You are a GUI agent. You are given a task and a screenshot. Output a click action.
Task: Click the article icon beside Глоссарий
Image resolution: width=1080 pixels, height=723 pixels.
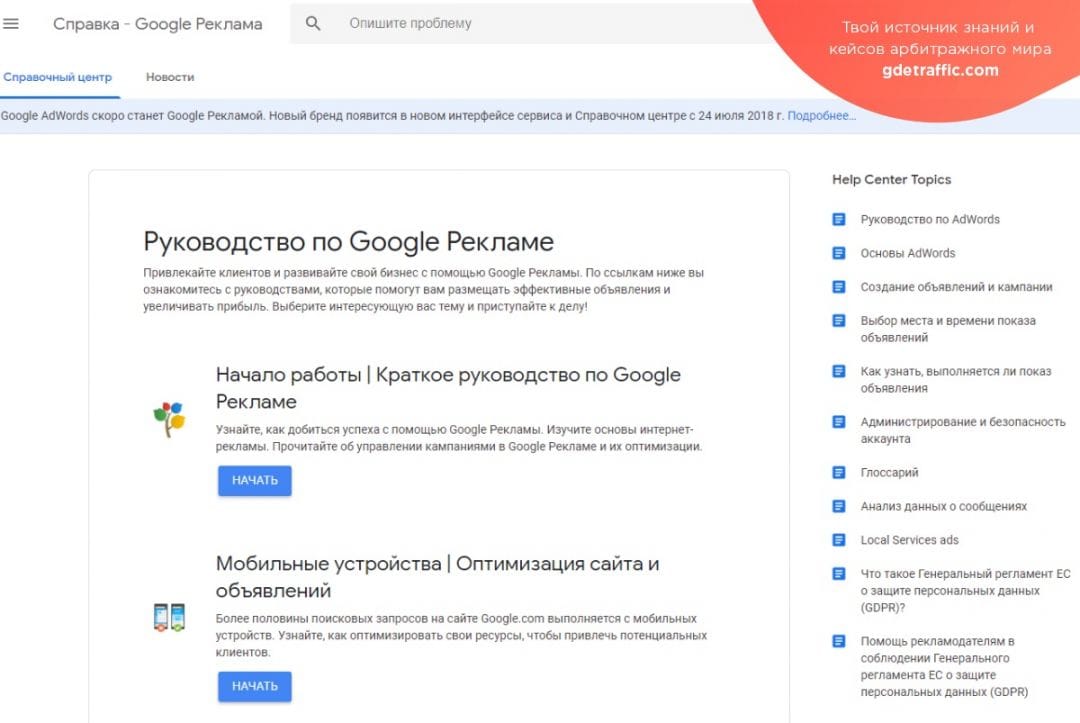point(837,472)
